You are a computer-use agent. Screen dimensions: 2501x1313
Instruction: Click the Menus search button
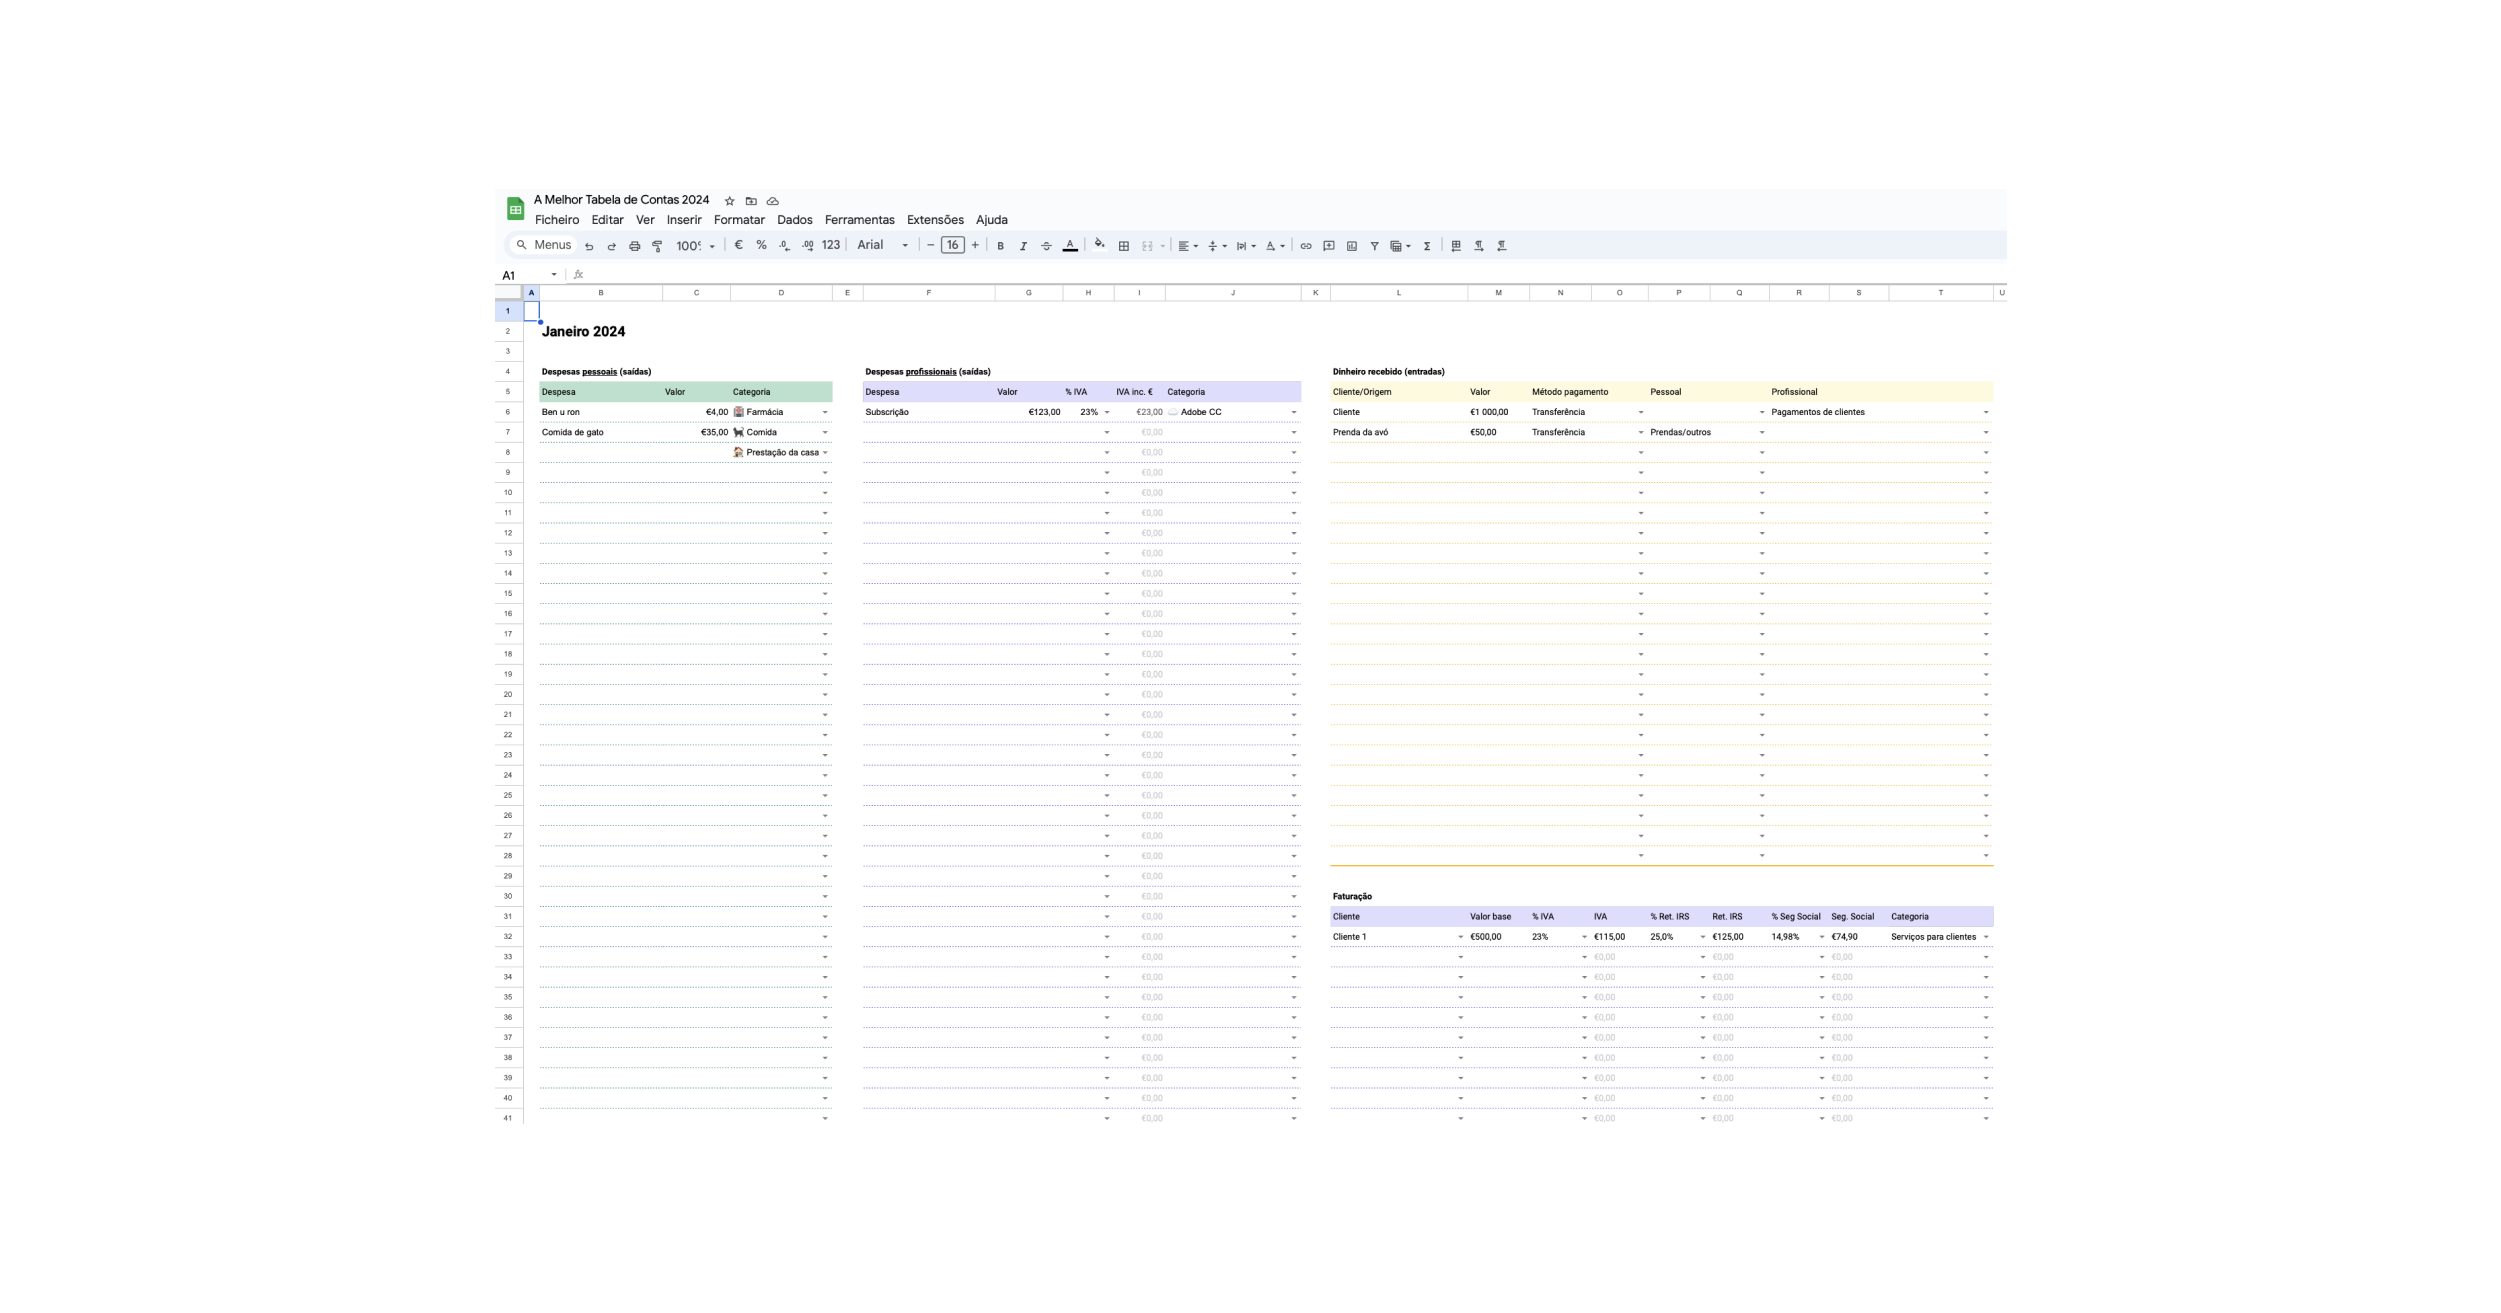click(x=544, y=245)
